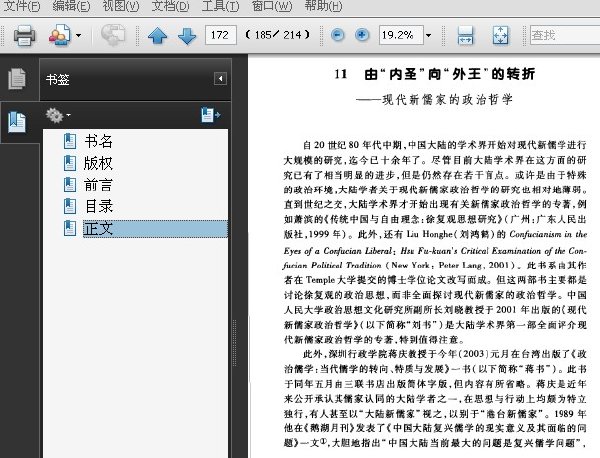The height and width of the screenshot is (458, 600).
Task: Click the 查找 search field
Action: click(565, 35)
